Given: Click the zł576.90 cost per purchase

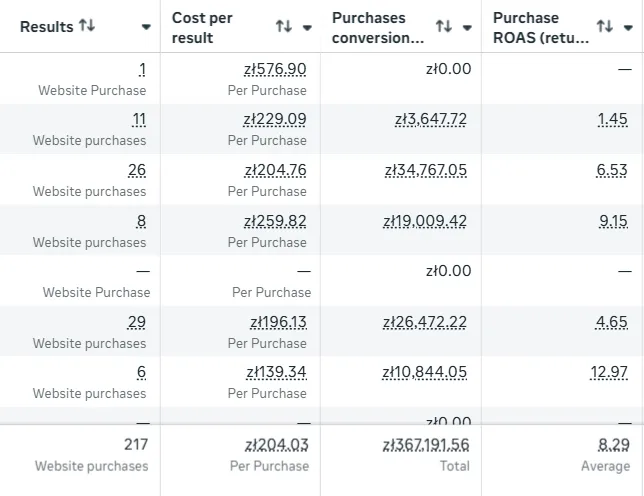Looking at the screenshot, I should [x=275, y=69].
